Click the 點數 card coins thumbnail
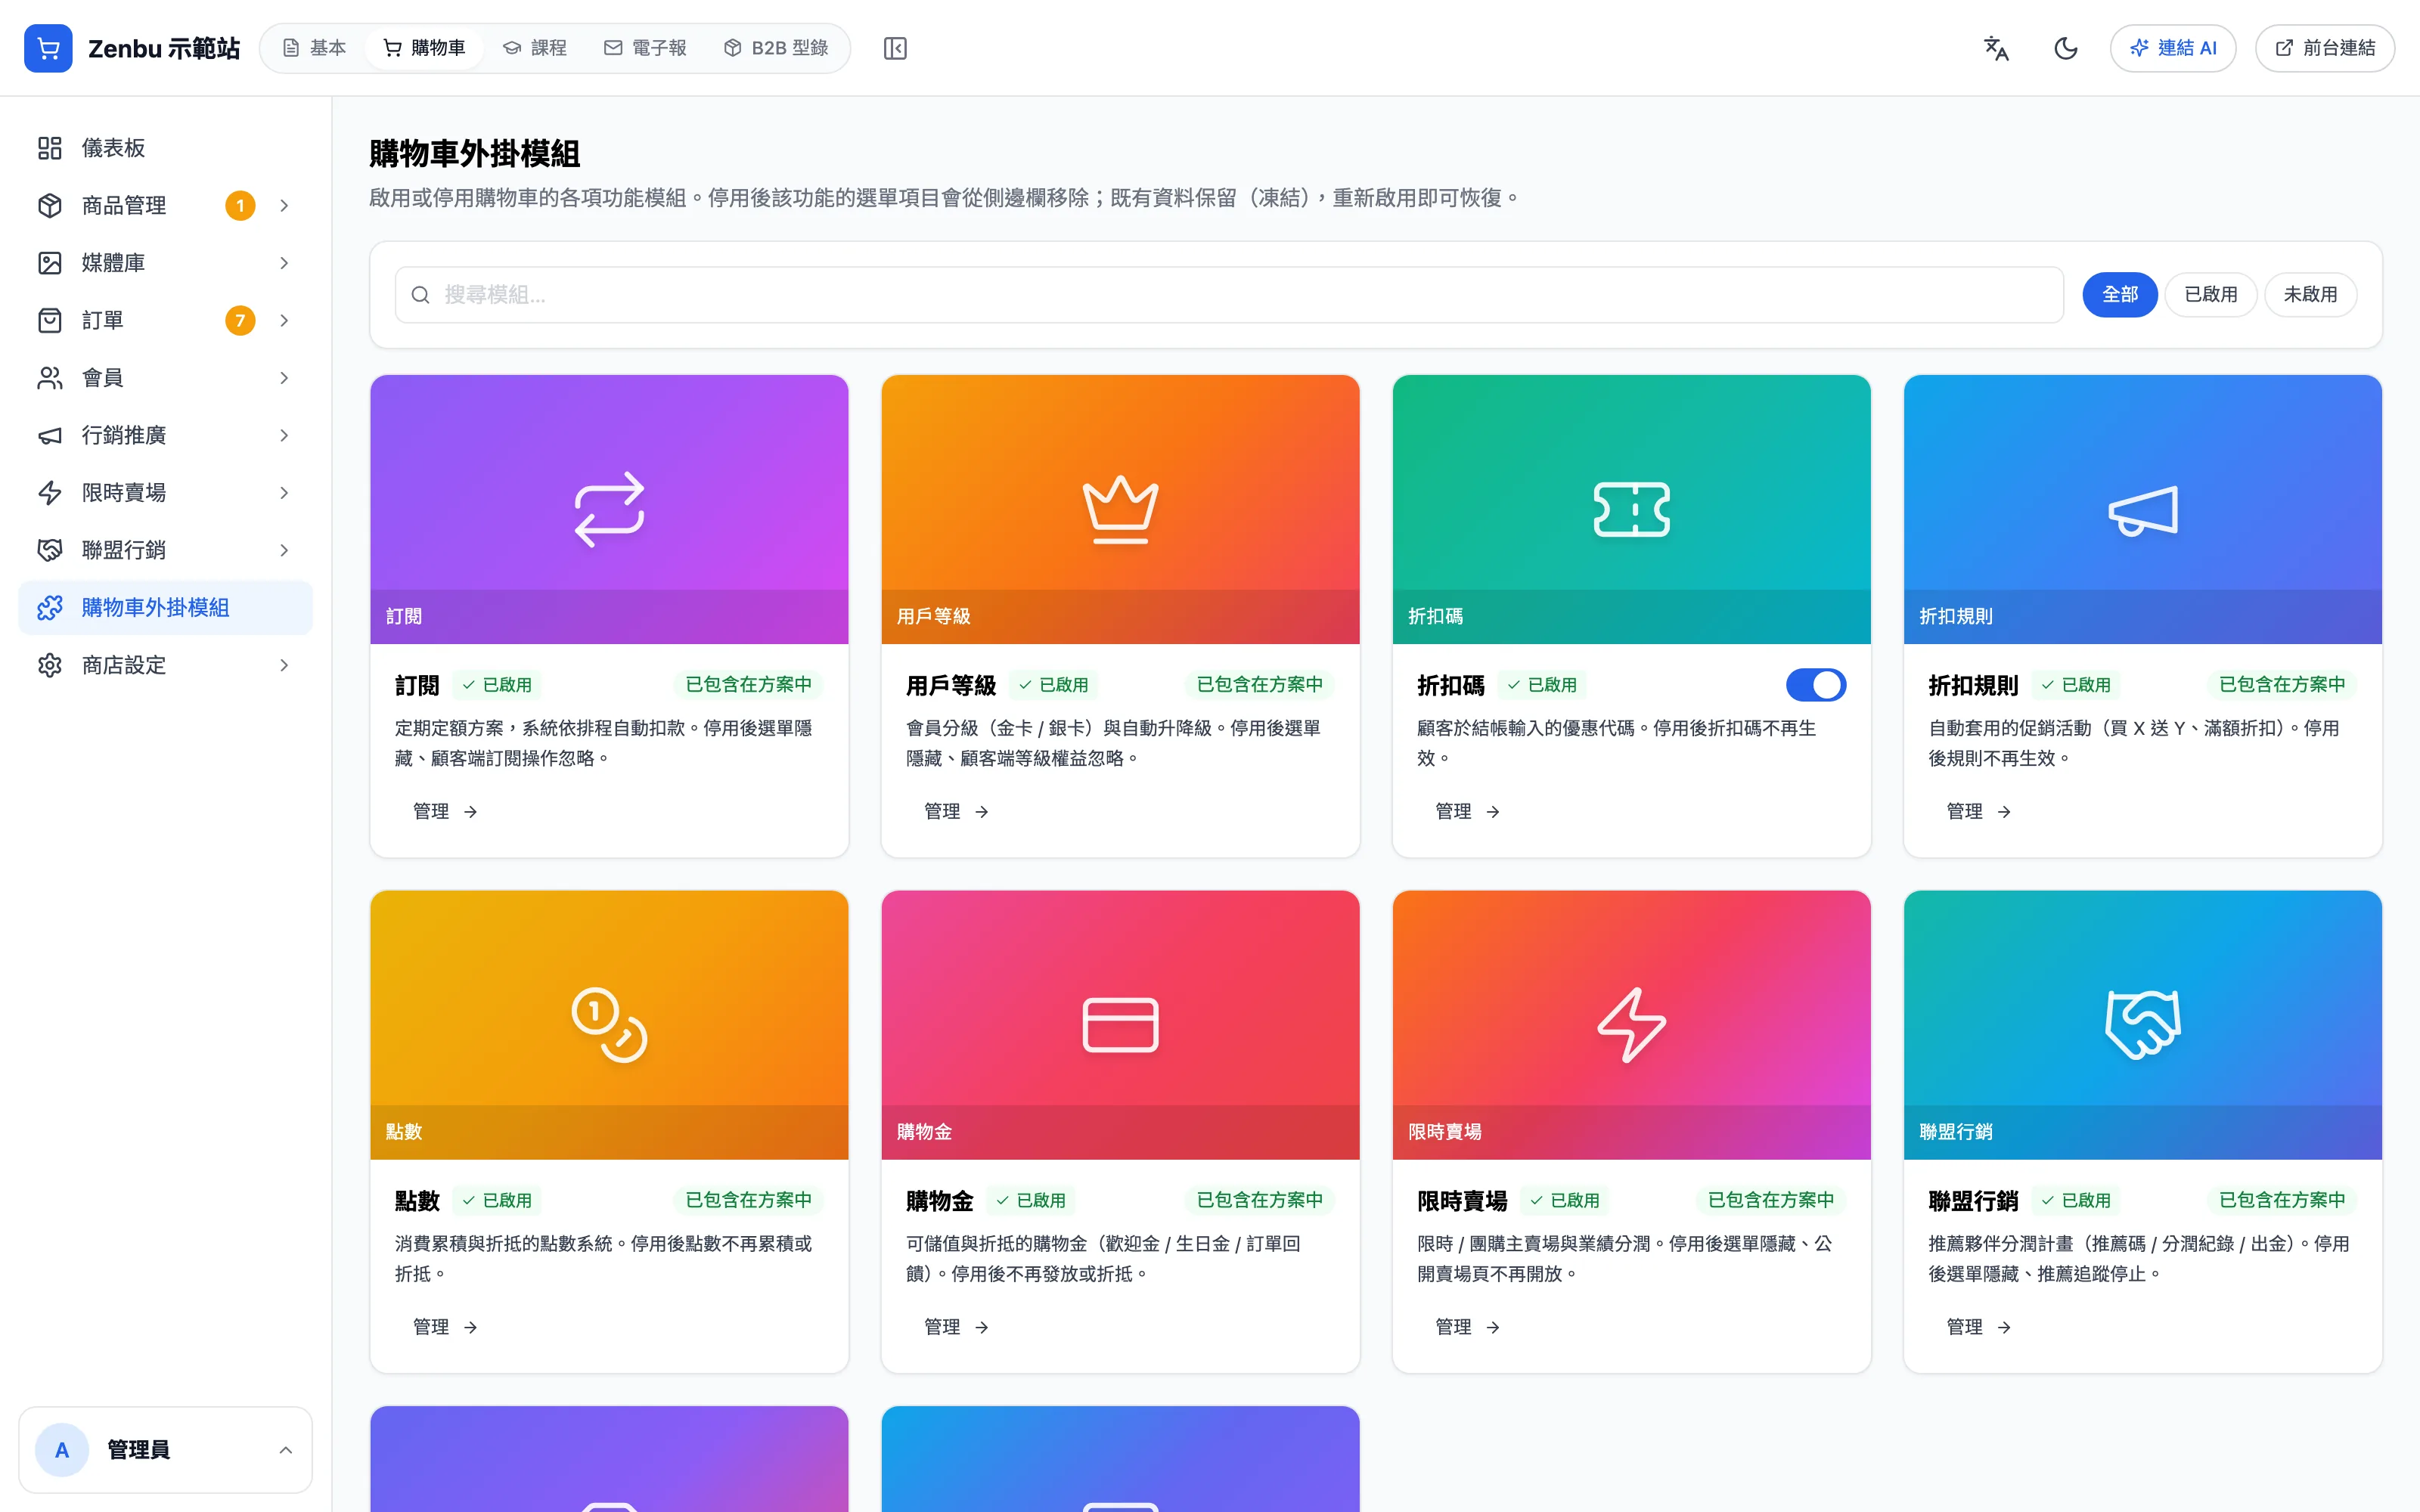 coord(609,1024)
